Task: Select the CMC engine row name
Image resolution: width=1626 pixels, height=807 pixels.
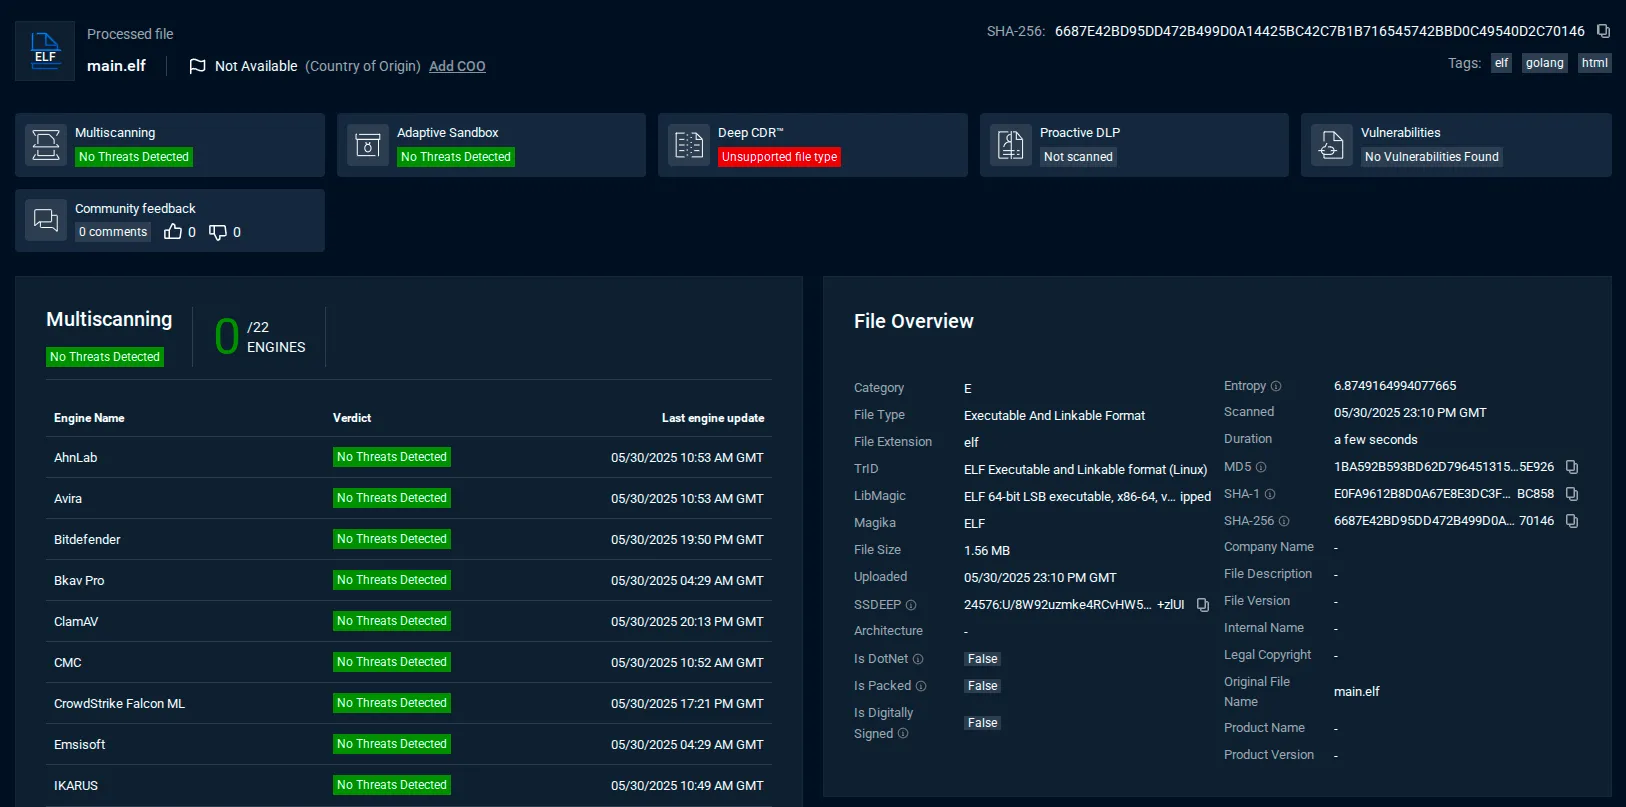Action: click(68, 663)
